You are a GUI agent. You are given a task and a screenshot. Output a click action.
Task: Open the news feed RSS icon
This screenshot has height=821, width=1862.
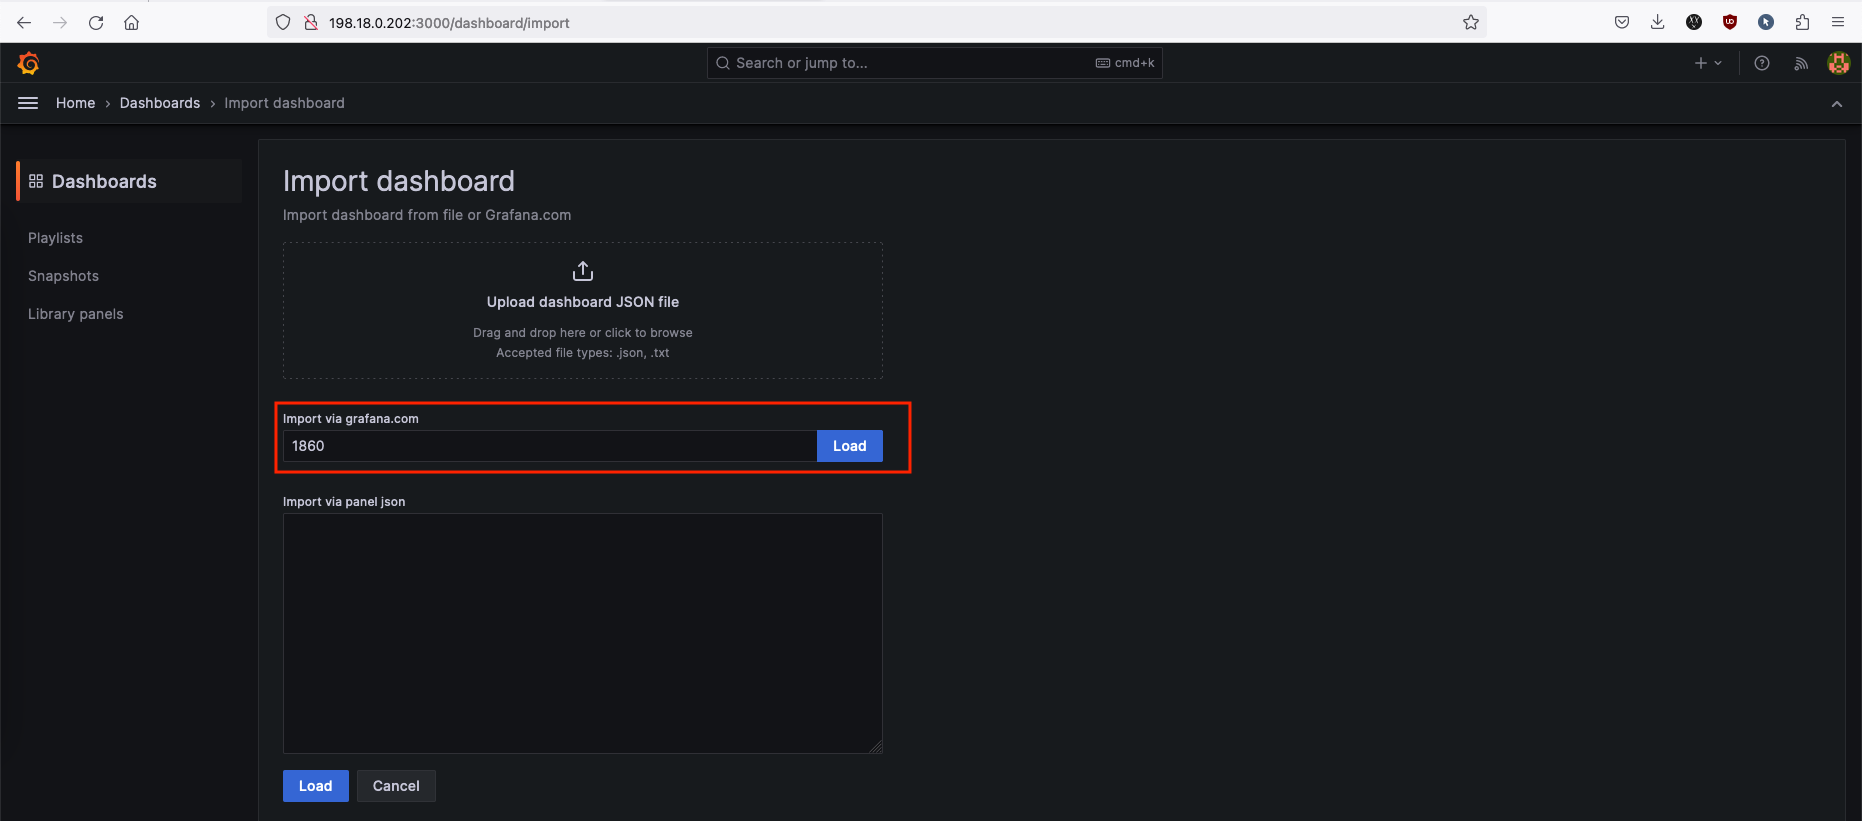[1801, 63]
